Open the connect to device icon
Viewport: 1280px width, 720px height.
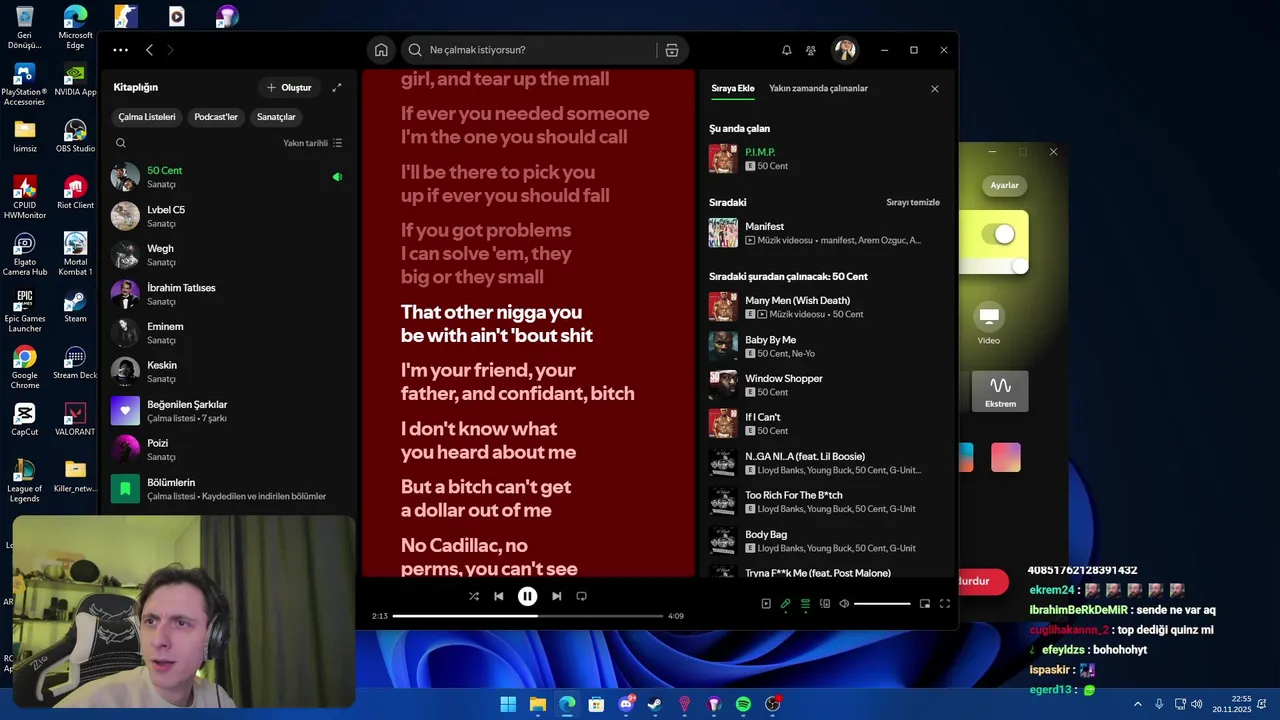pos(825,604)
